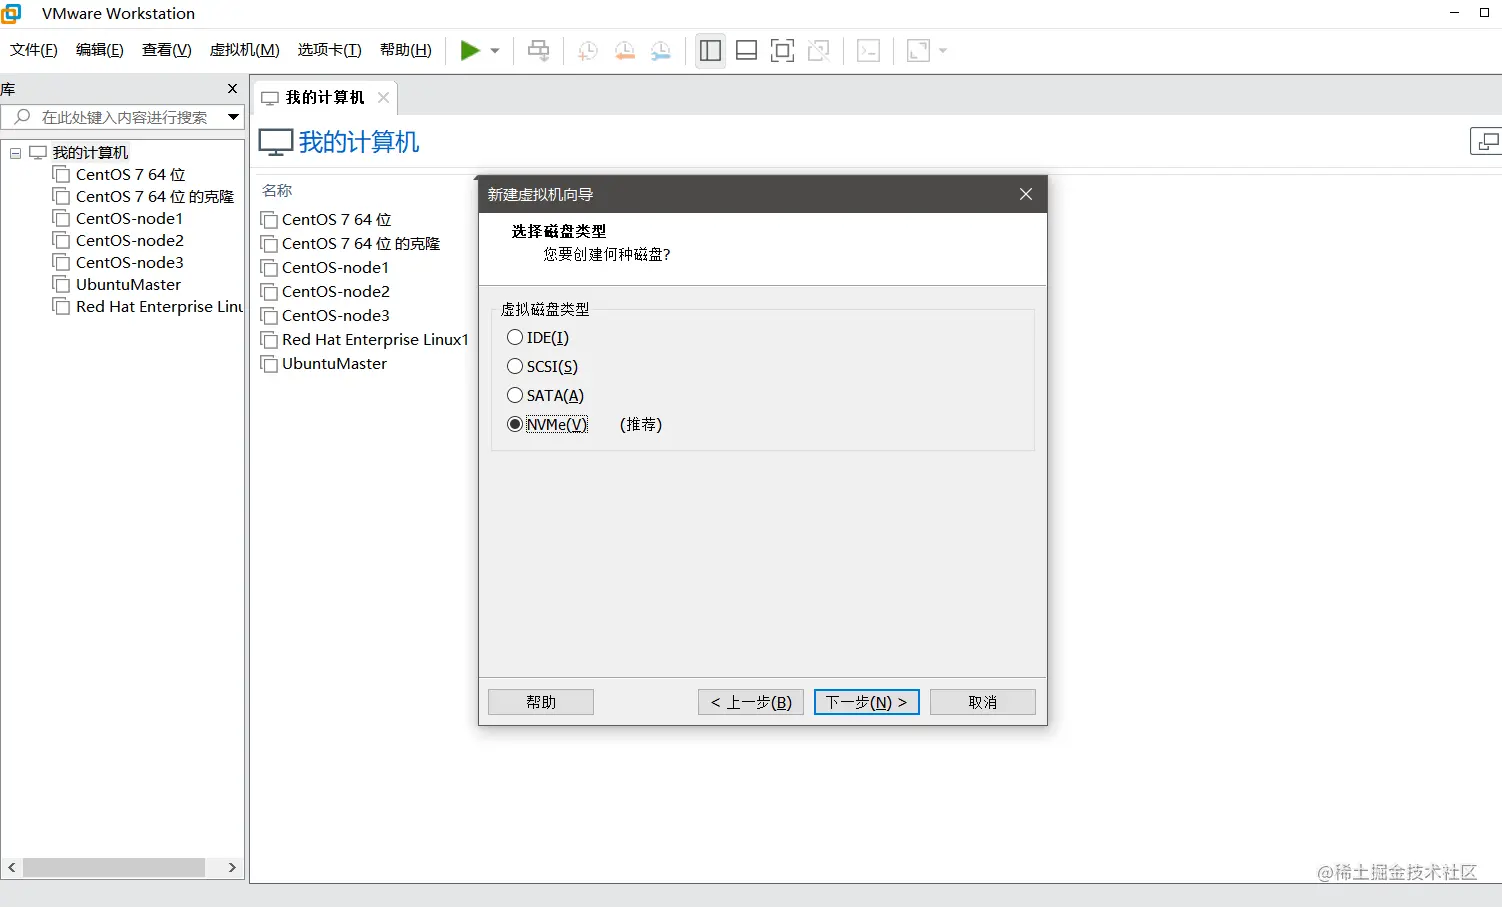The image size is (1502, 907).
Task: Close the library panel
Action: pos(233,89)
